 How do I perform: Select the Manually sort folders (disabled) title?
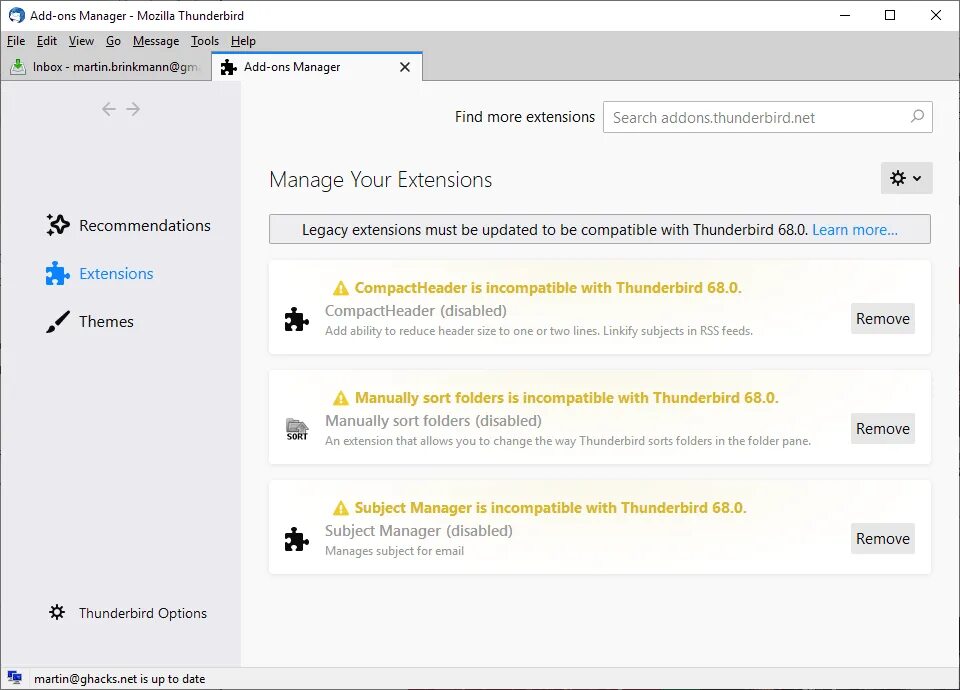pyautogui.click(x=433, y=421)
